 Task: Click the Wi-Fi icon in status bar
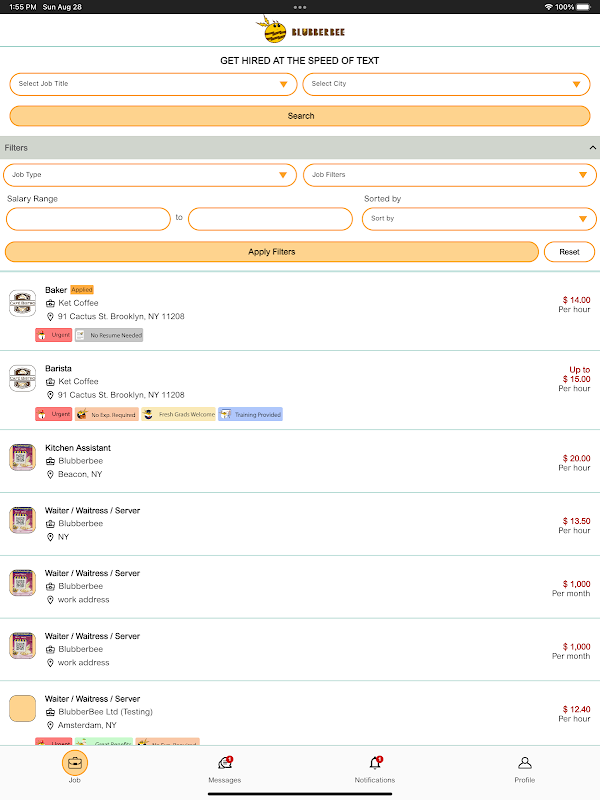point(549,7)
